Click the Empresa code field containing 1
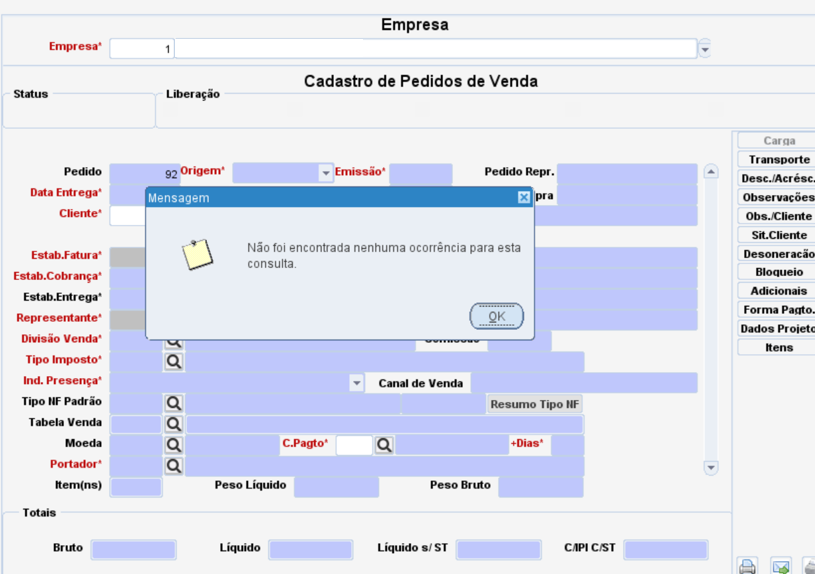Screen dimensions: 815x574 142,49
